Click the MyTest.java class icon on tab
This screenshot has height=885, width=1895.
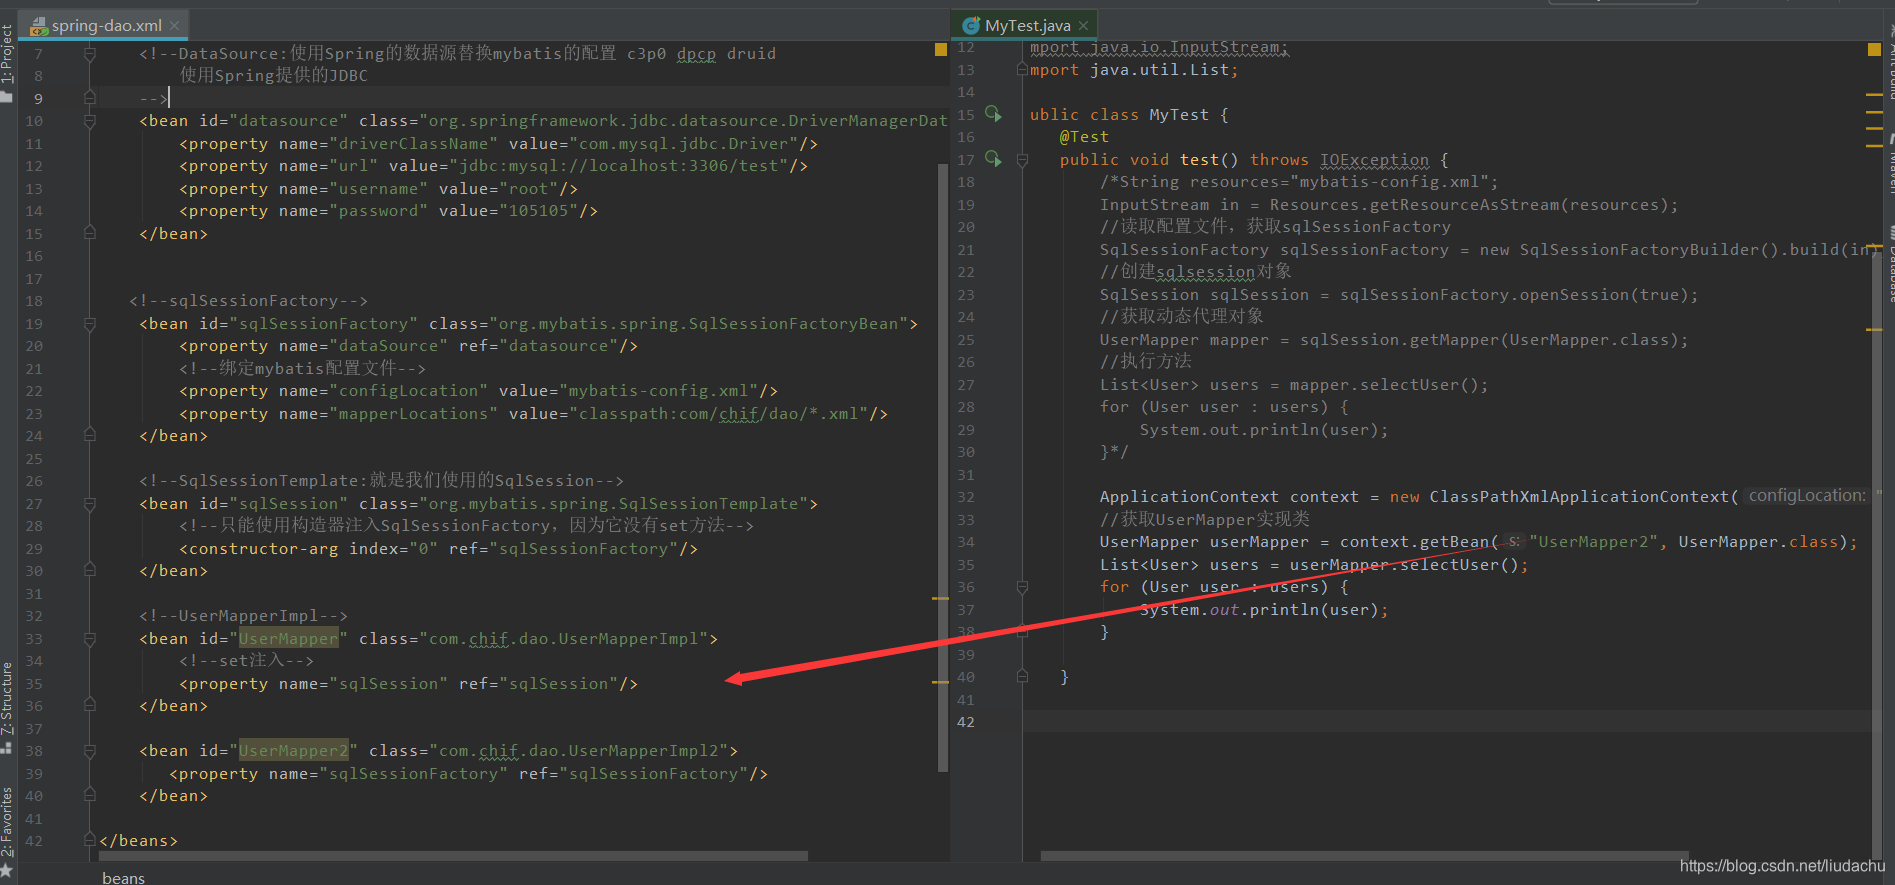pos(970,26)
